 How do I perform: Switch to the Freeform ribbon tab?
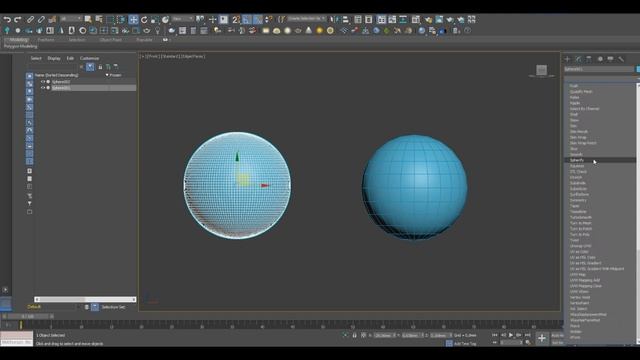pyautogui.click(x=46, y=40)
